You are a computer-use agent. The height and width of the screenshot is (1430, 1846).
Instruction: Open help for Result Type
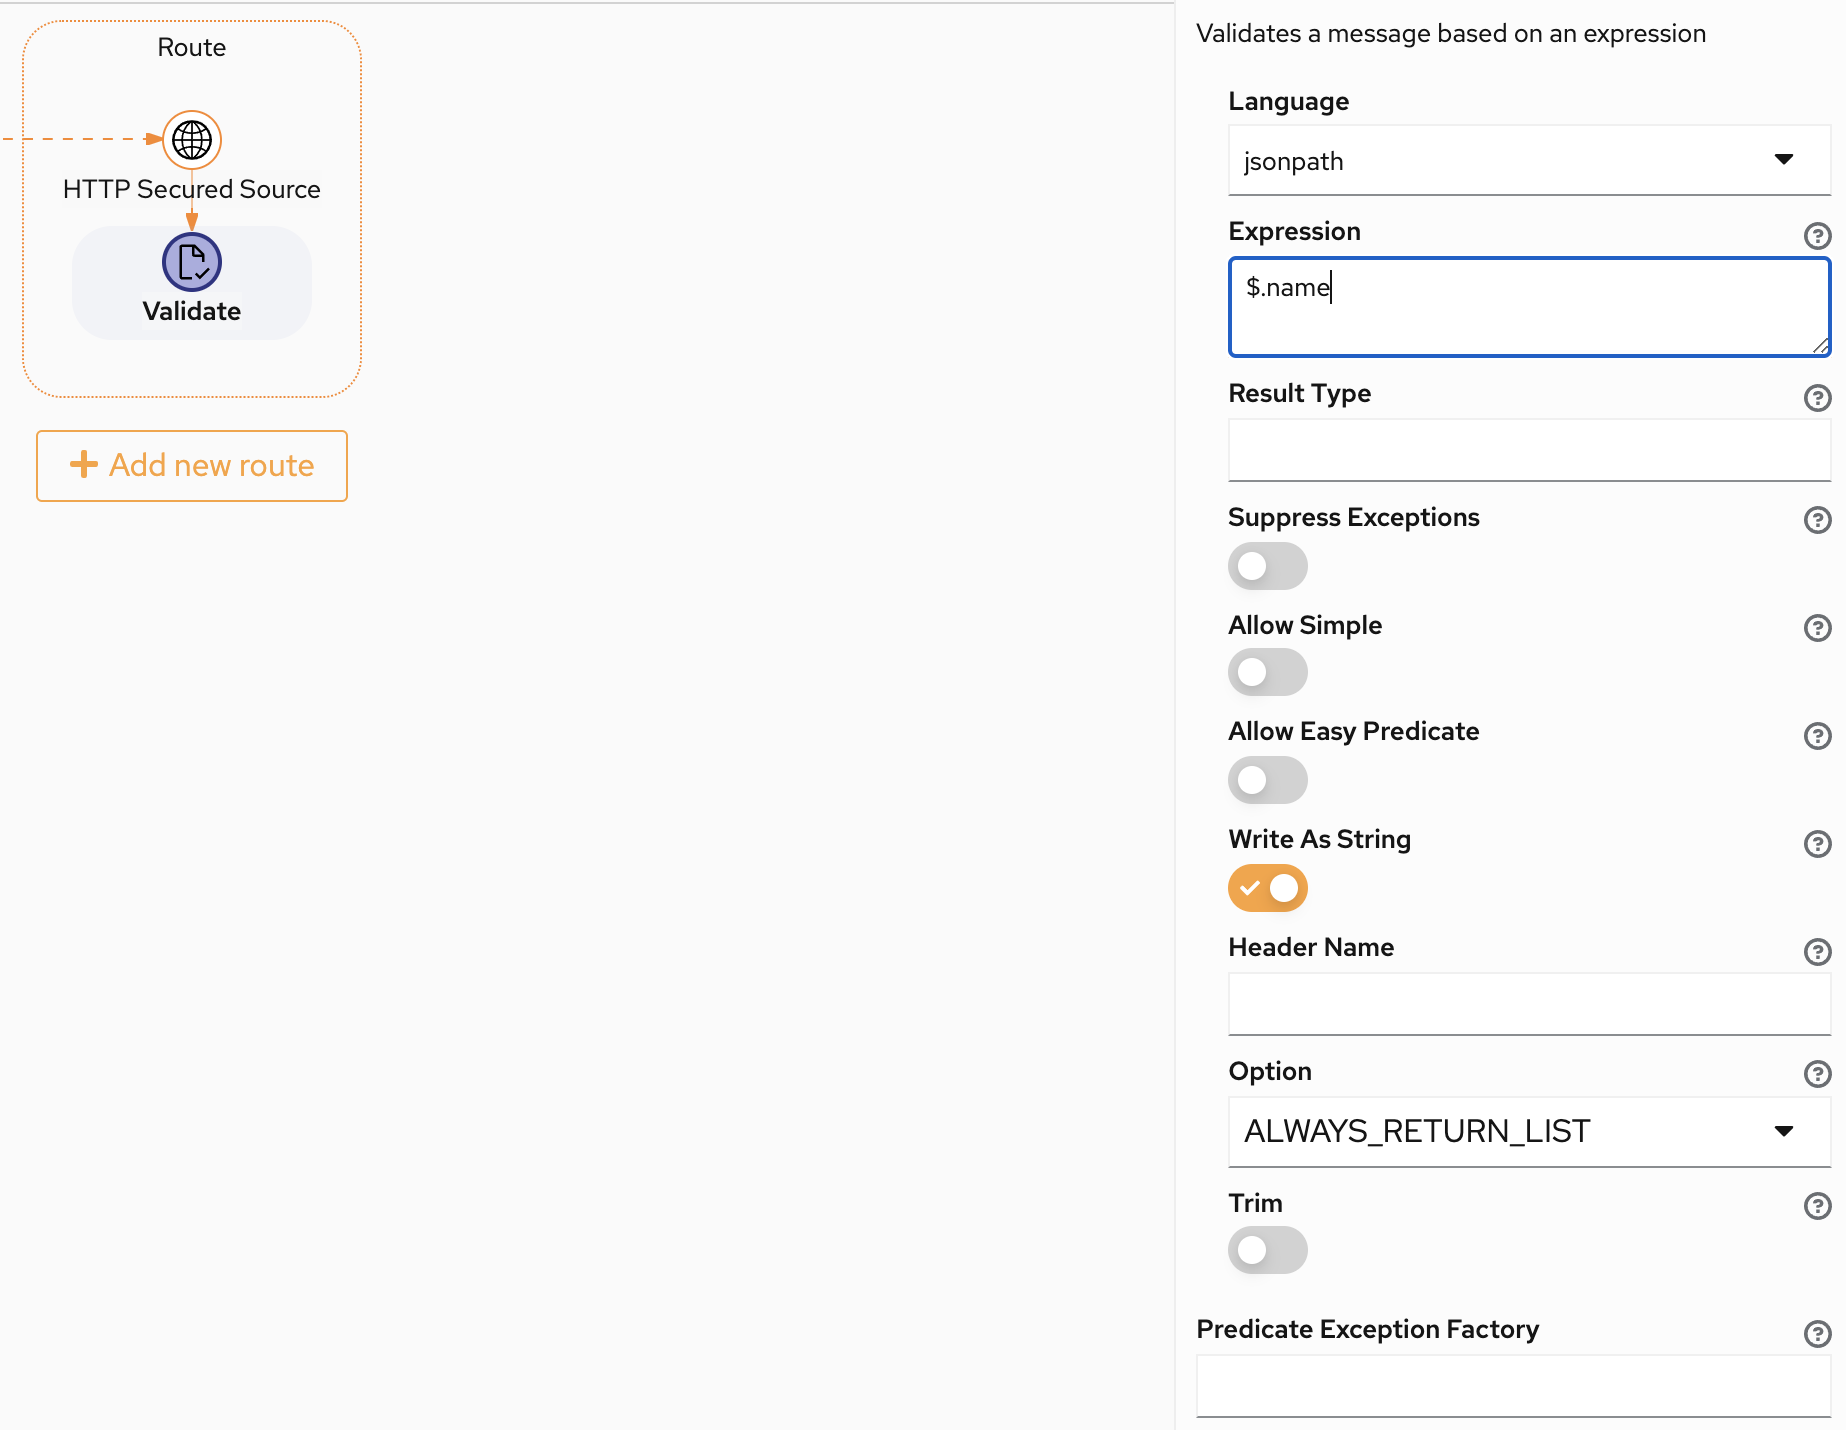coord(1817,398)
